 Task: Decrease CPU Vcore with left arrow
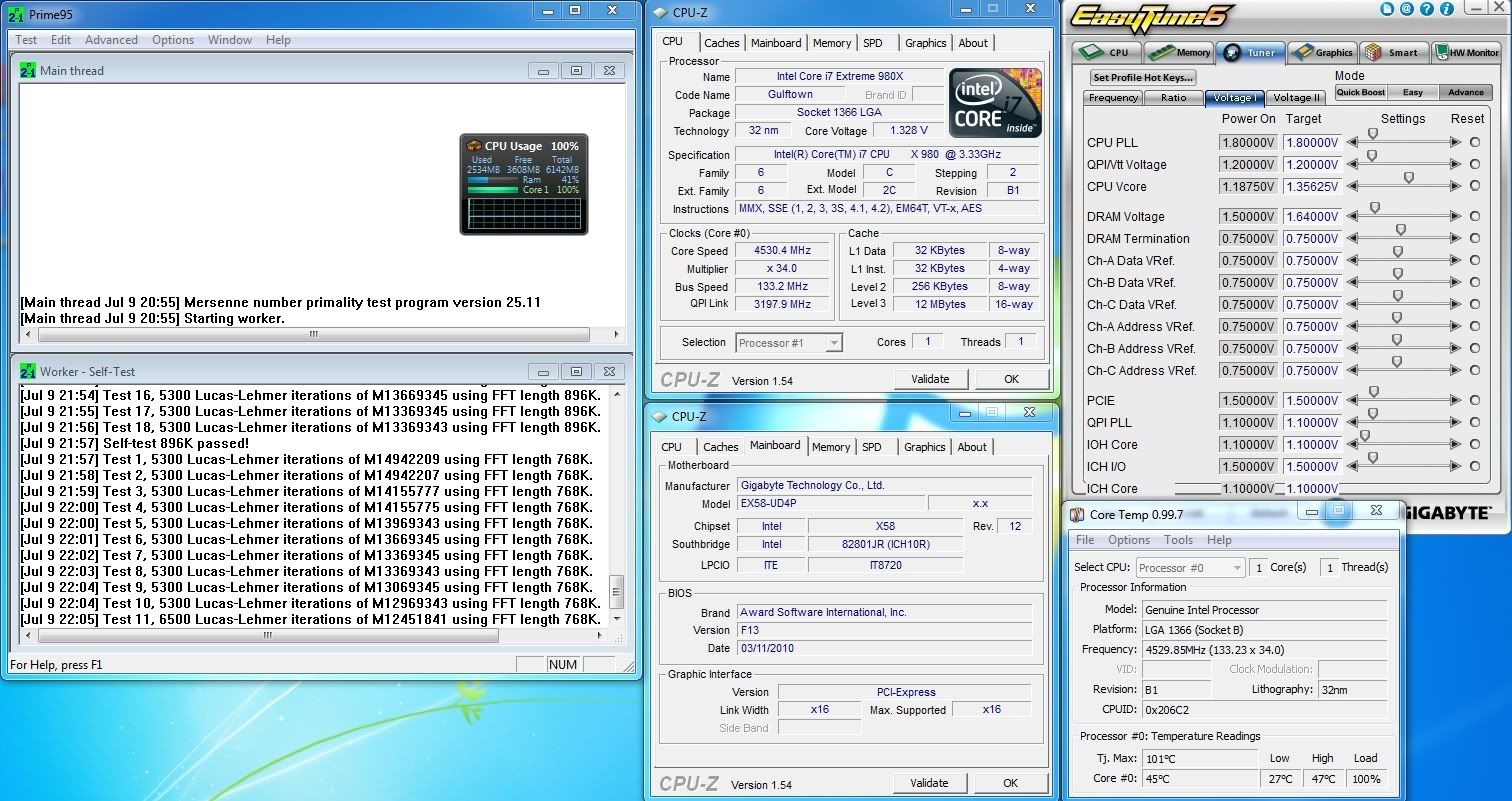tap(1353, 186)
